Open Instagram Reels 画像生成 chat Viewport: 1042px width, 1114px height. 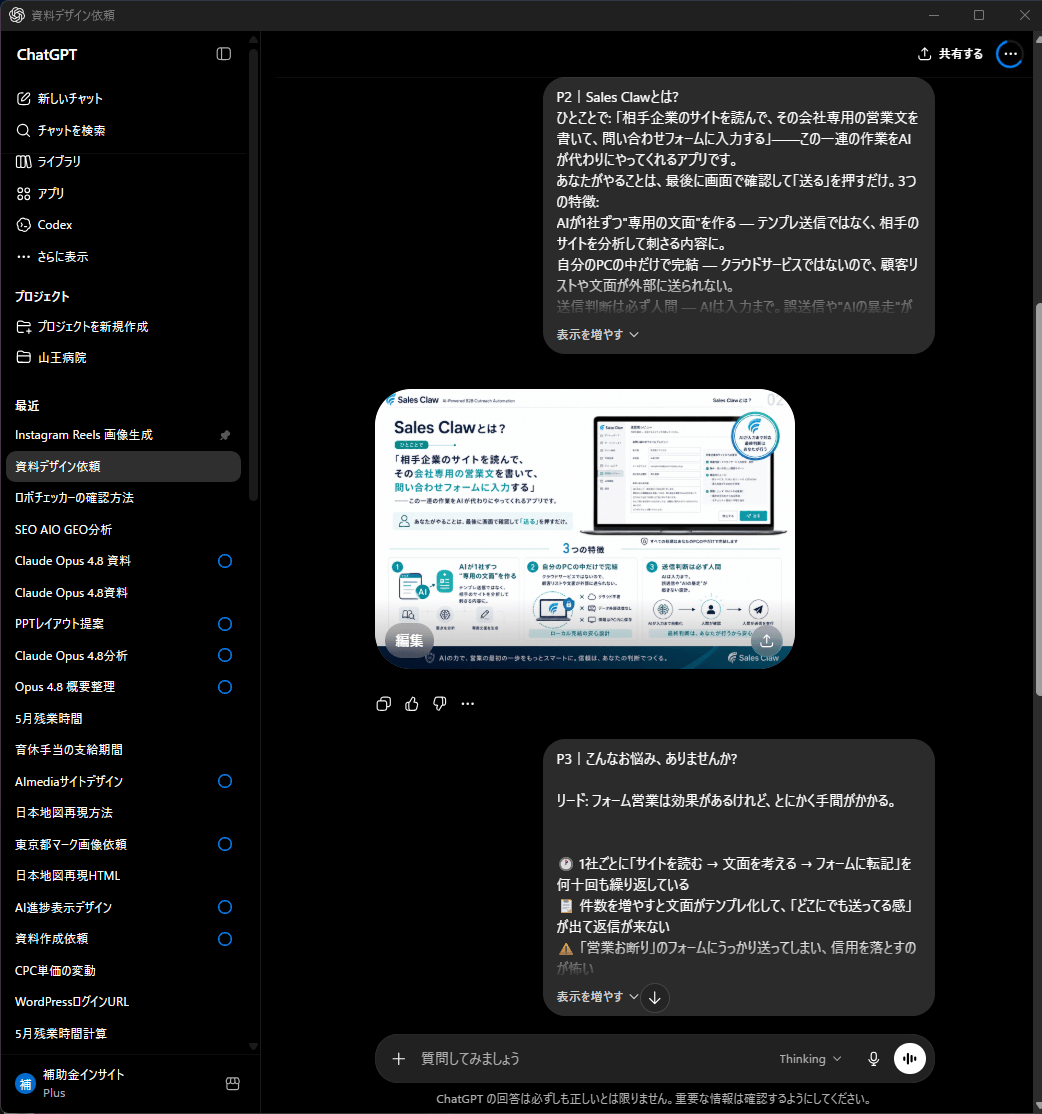pyautogui.click(x=84, y=435)
